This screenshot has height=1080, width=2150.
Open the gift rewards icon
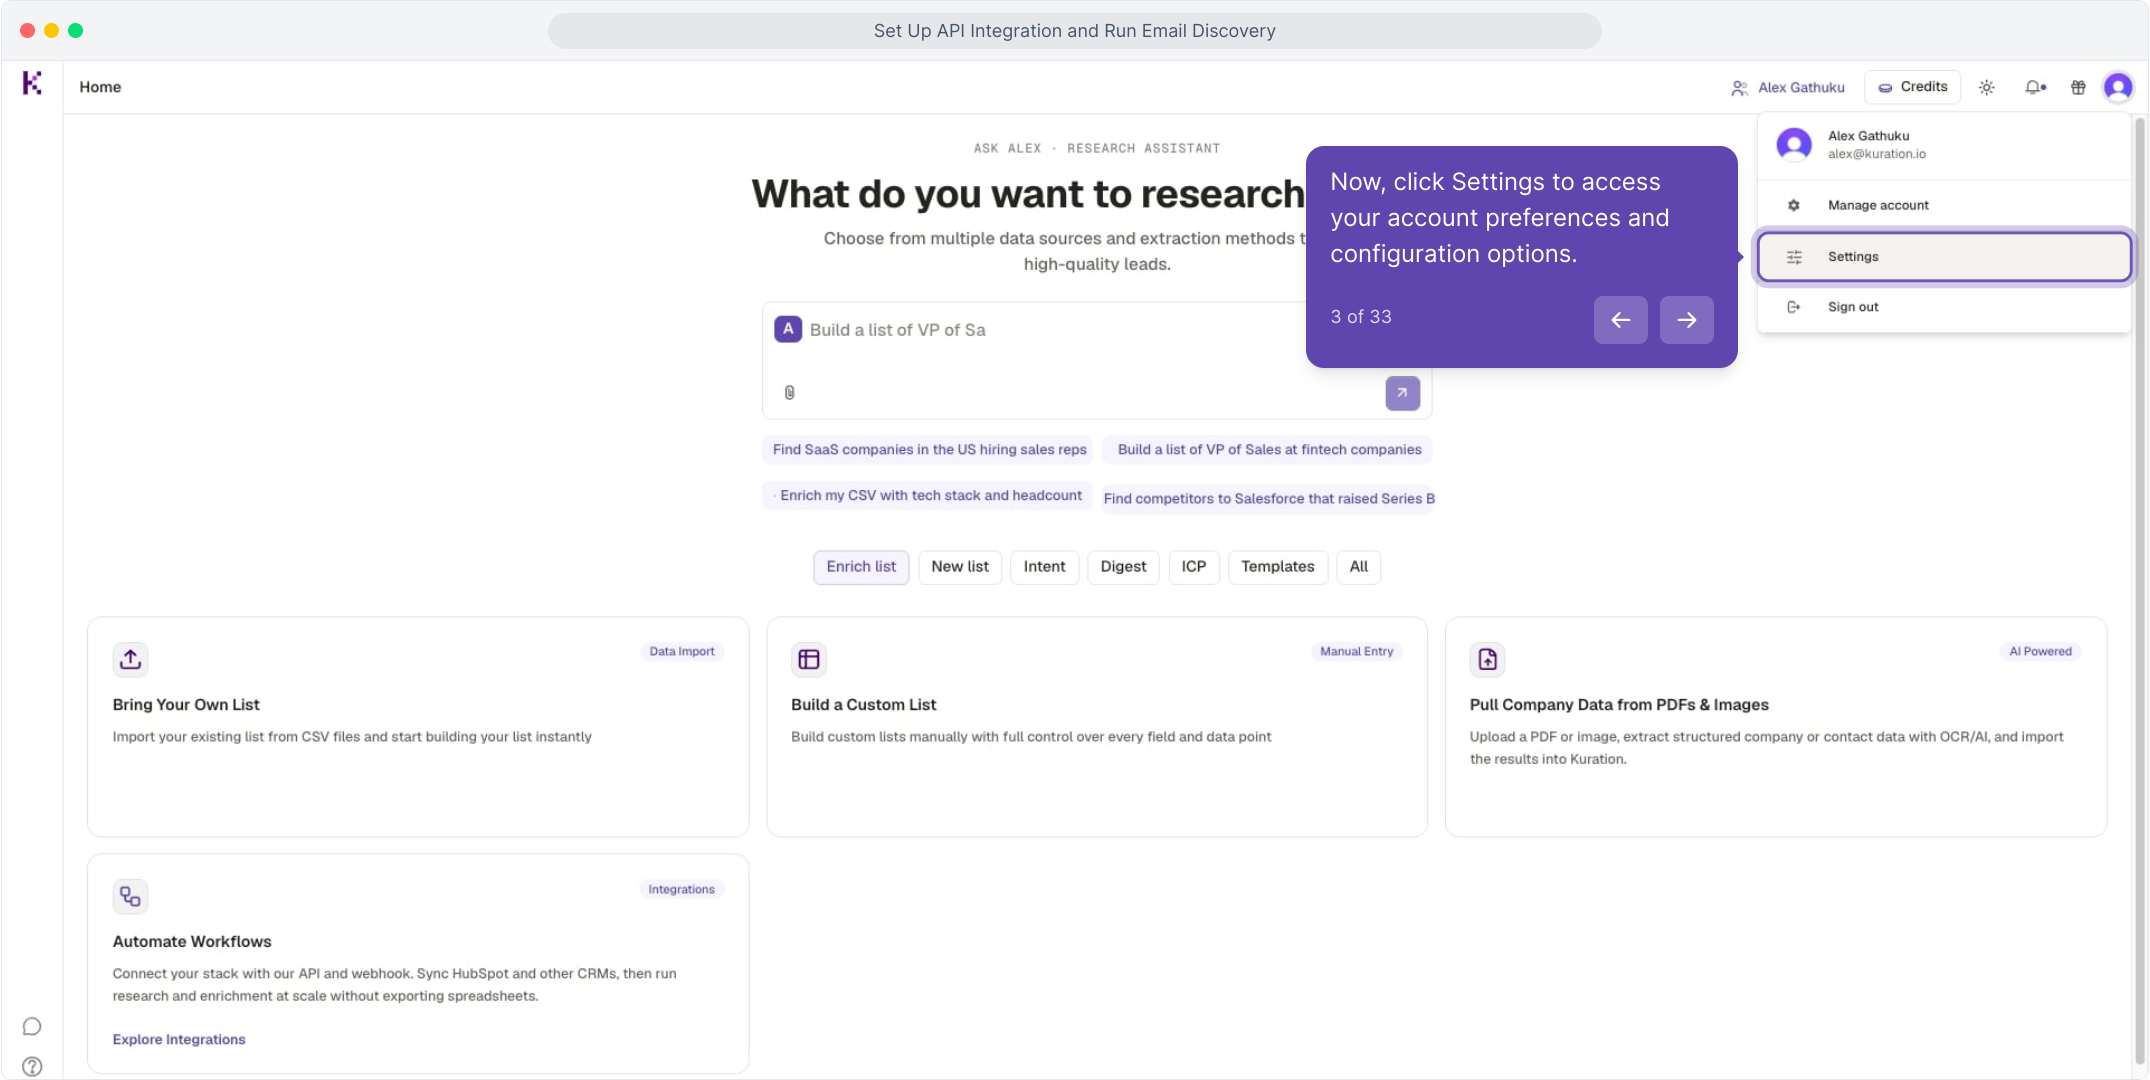(x=2078, y=87)
